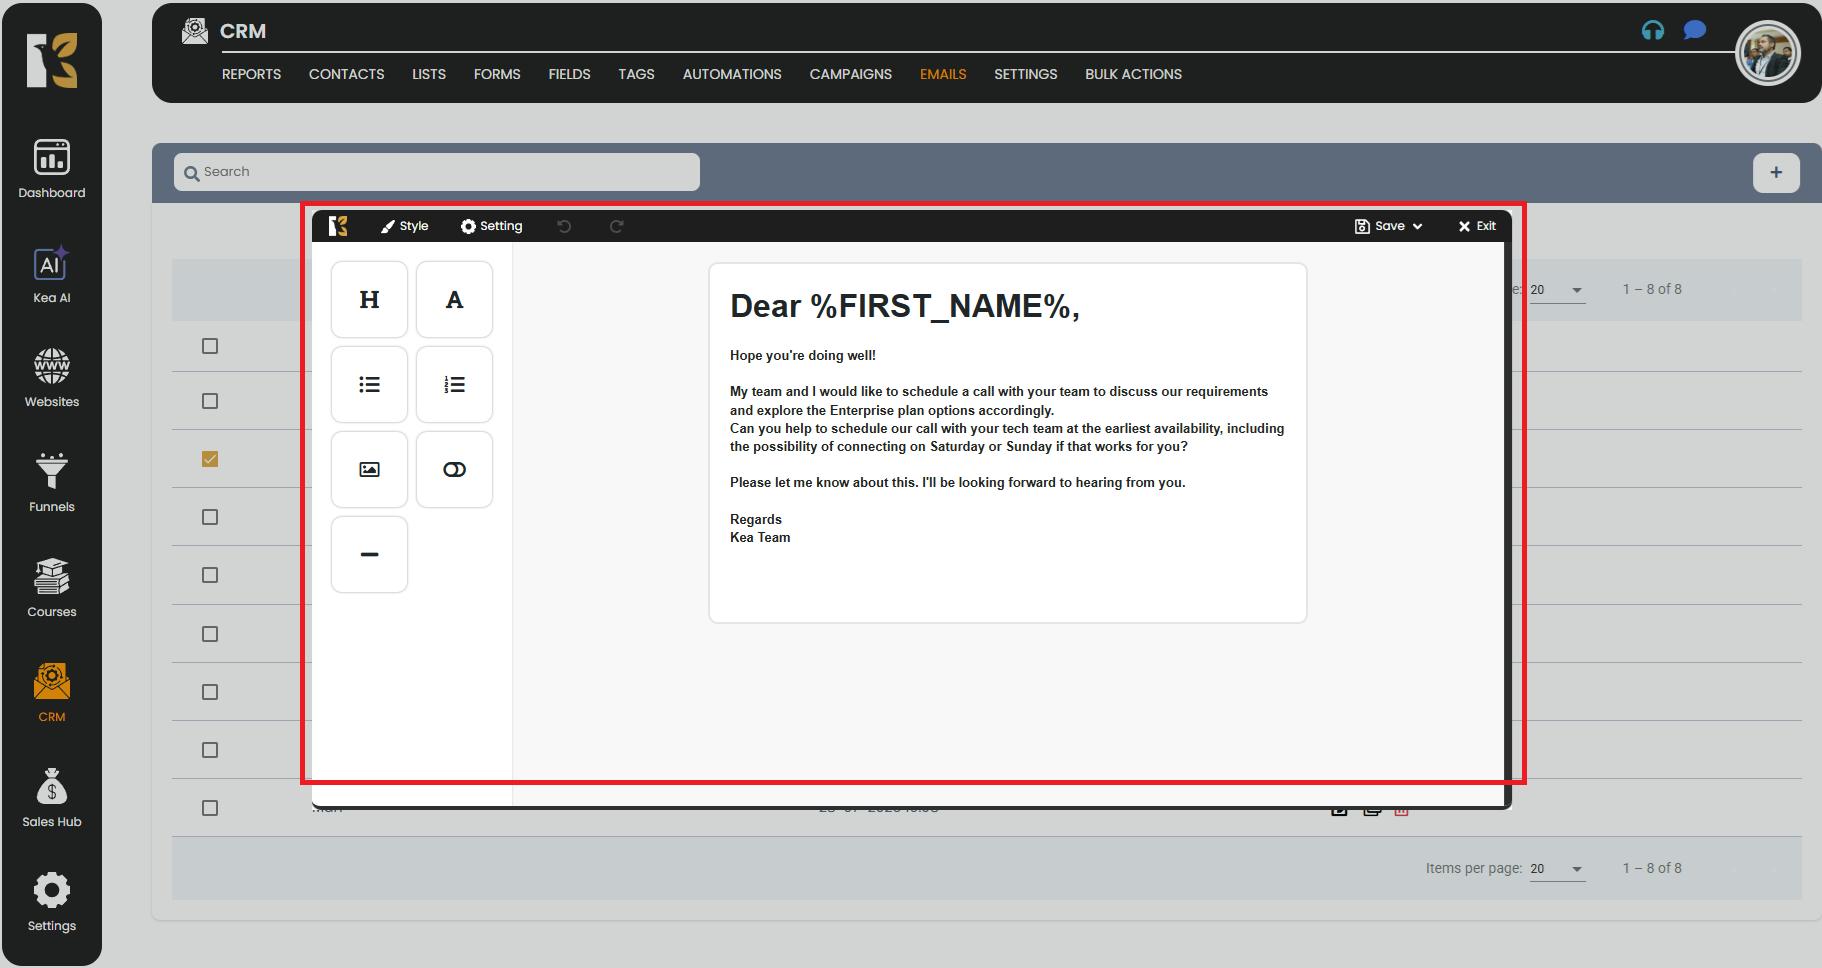Exit the email editor
Screen dimensions: 1822x968
pyautogui.click(x=1477, y=227)
